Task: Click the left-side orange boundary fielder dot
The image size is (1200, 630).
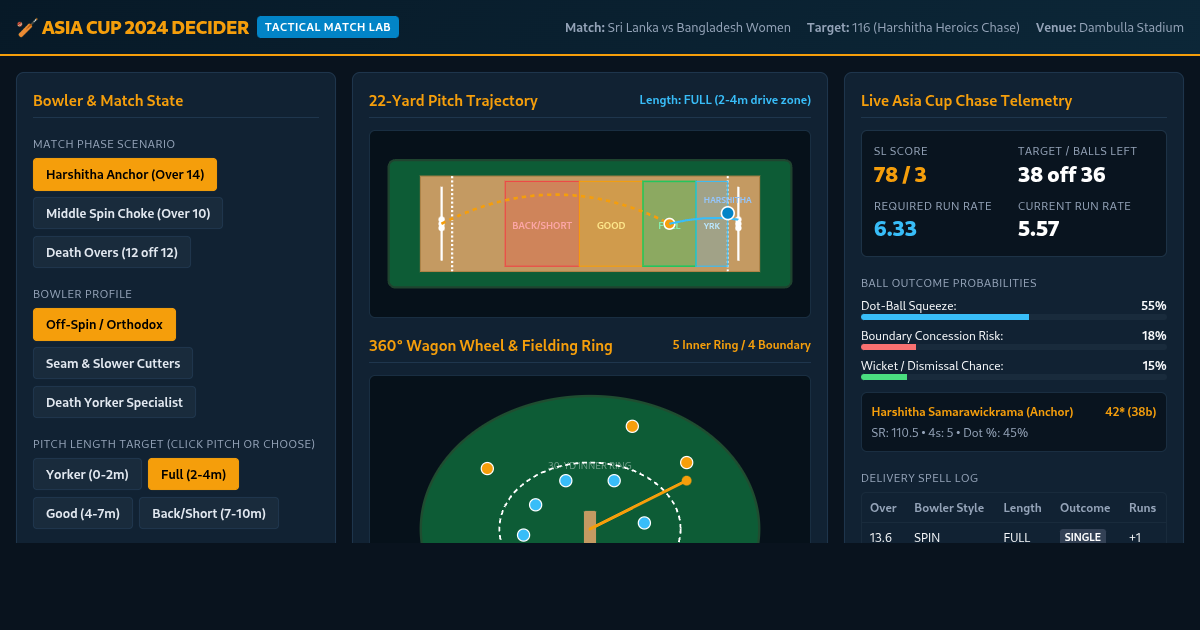Action: point(487,468)
